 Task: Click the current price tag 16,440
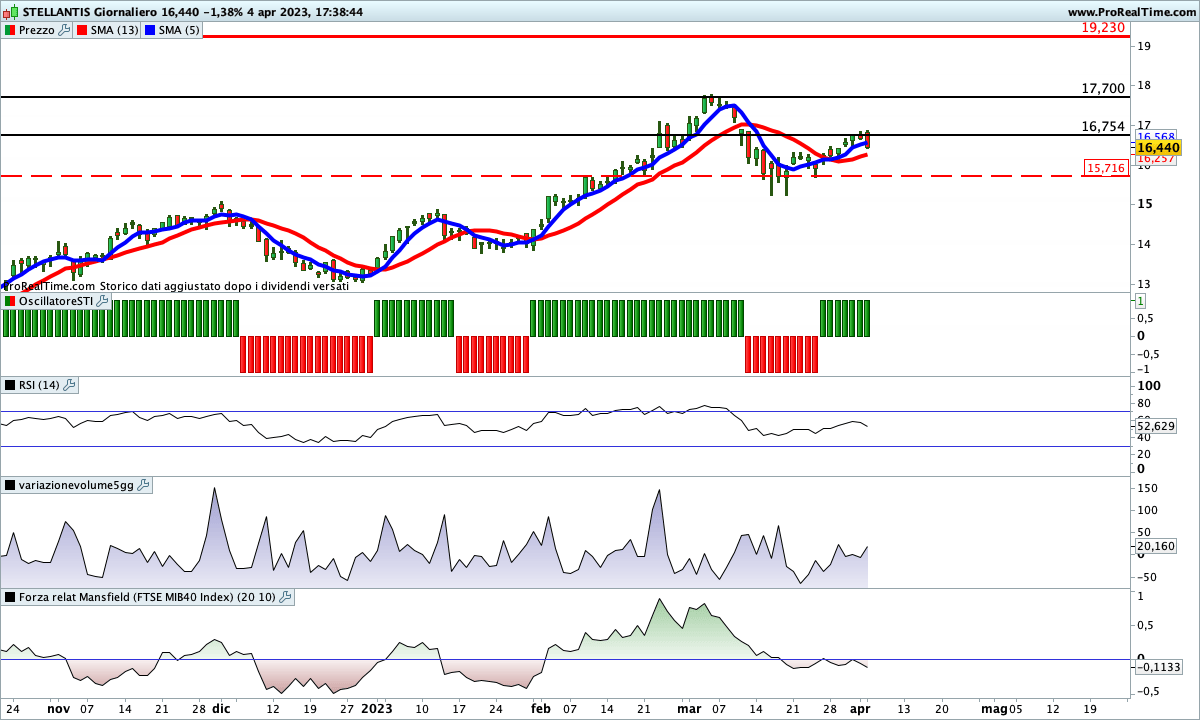pos(1159,147)
